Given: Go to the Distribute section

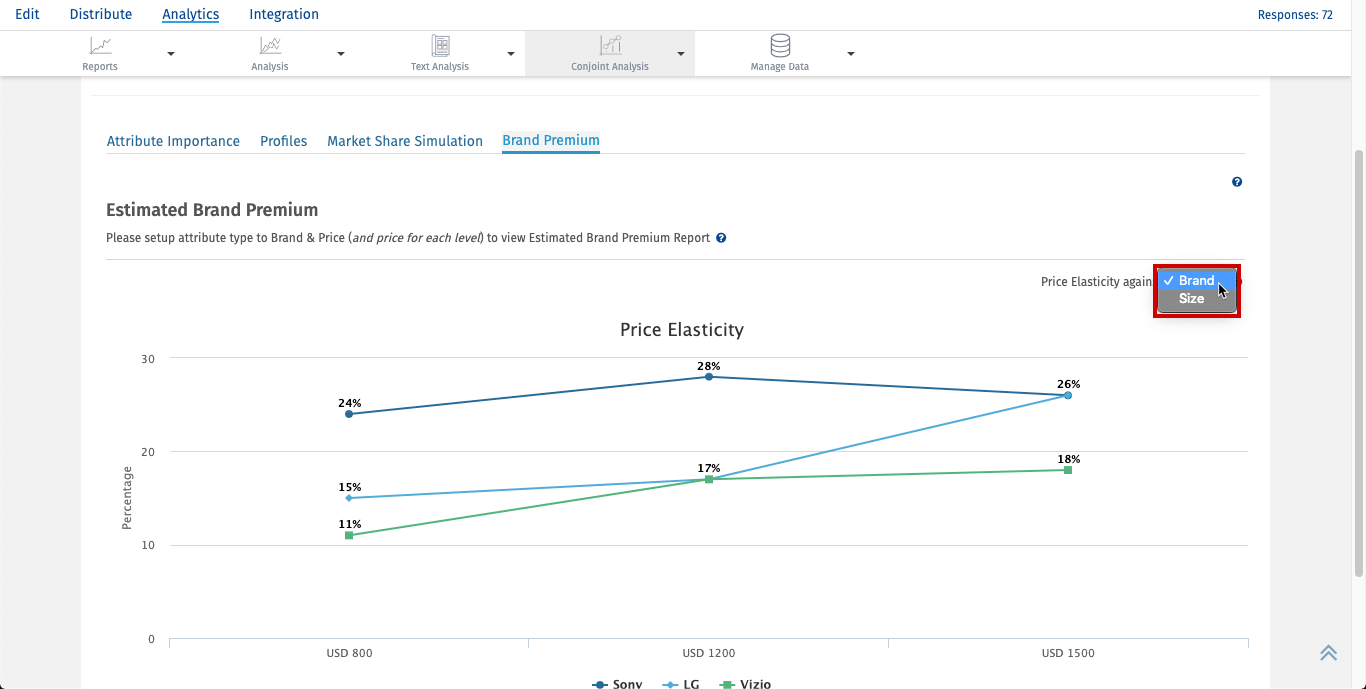Looking at the screenshot, I should pyautogui.click(x=101, y=14).
